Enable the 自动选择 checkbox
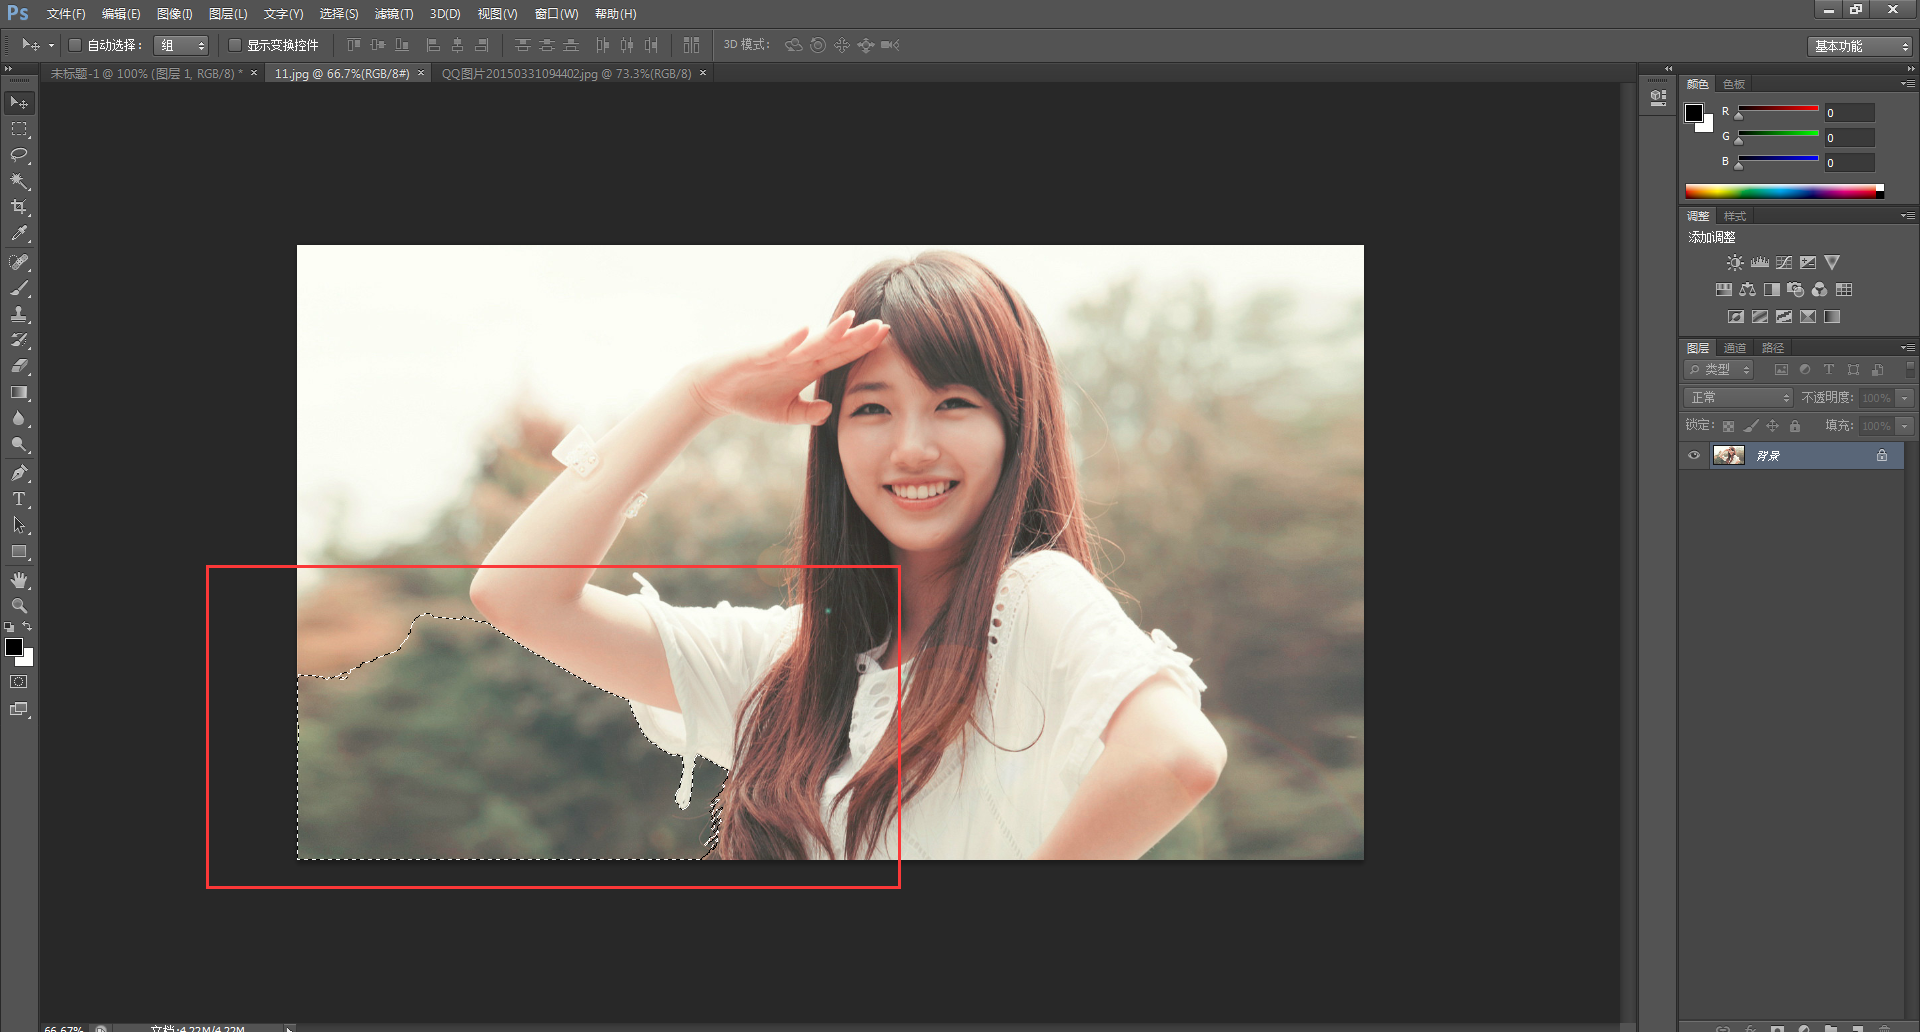The image size is (1920, 1032). 75,45
